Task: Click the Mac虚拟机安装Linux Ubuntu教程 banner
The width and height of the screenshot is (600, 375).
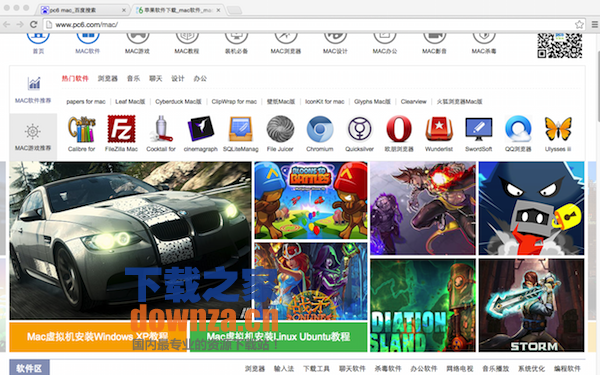Action: click(x=278, y=337)
